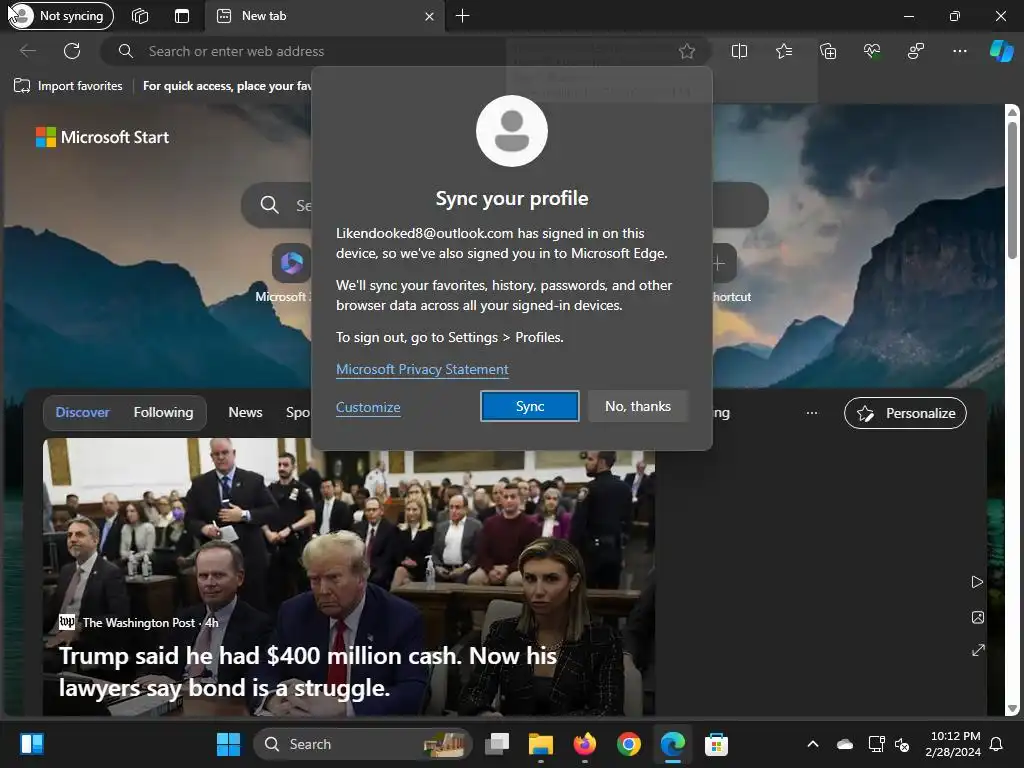The image size is (1024, 768).
Task: Open the Copilot sidebar icon
Action: (x=1001, y=51)
